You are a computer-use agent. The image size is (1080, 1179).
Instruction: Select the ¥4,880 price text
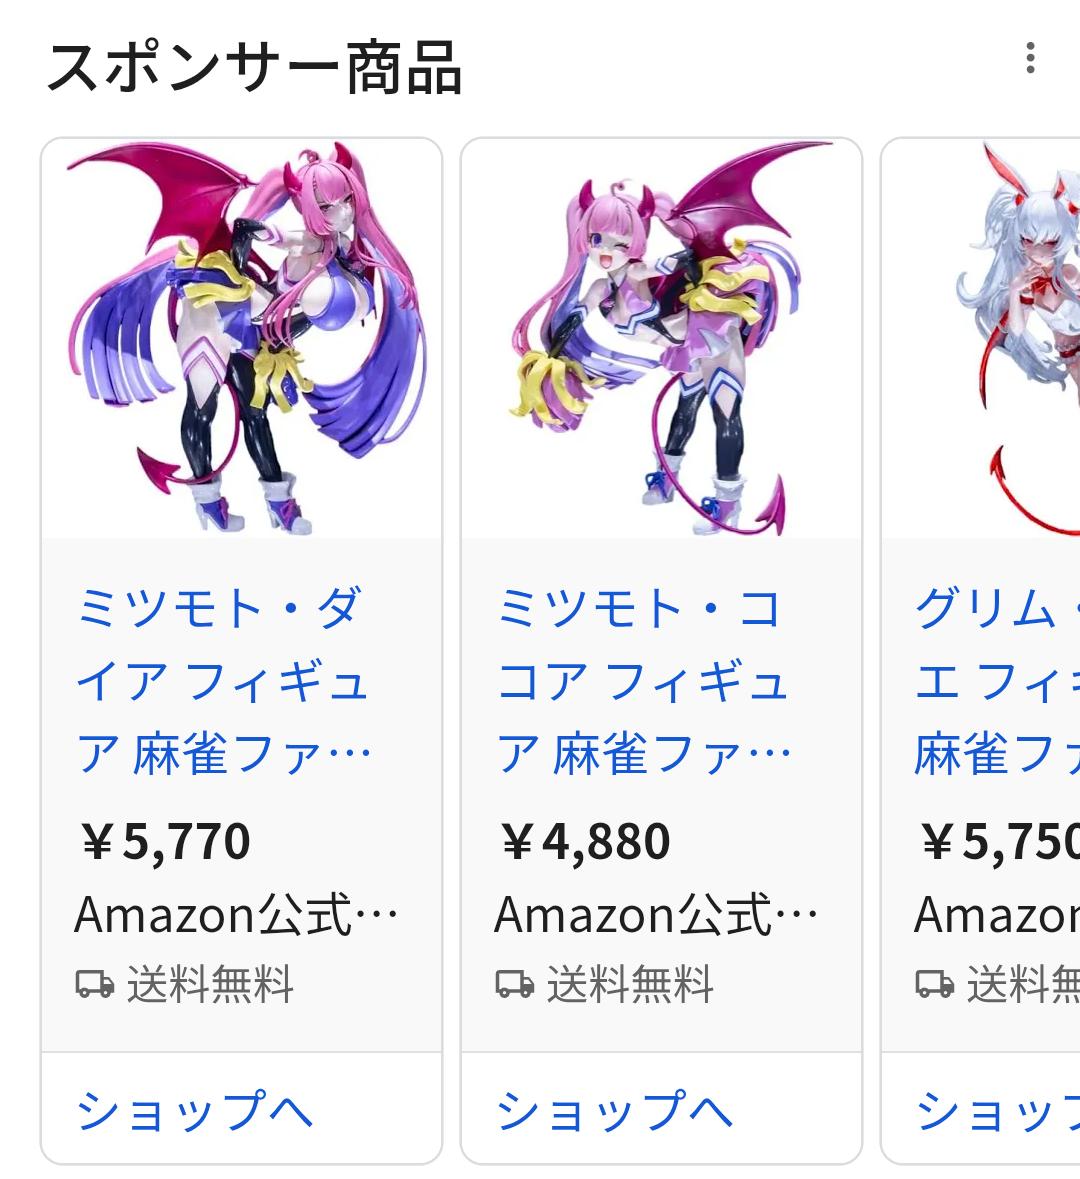pyautogui.click(x=585, y=841)
